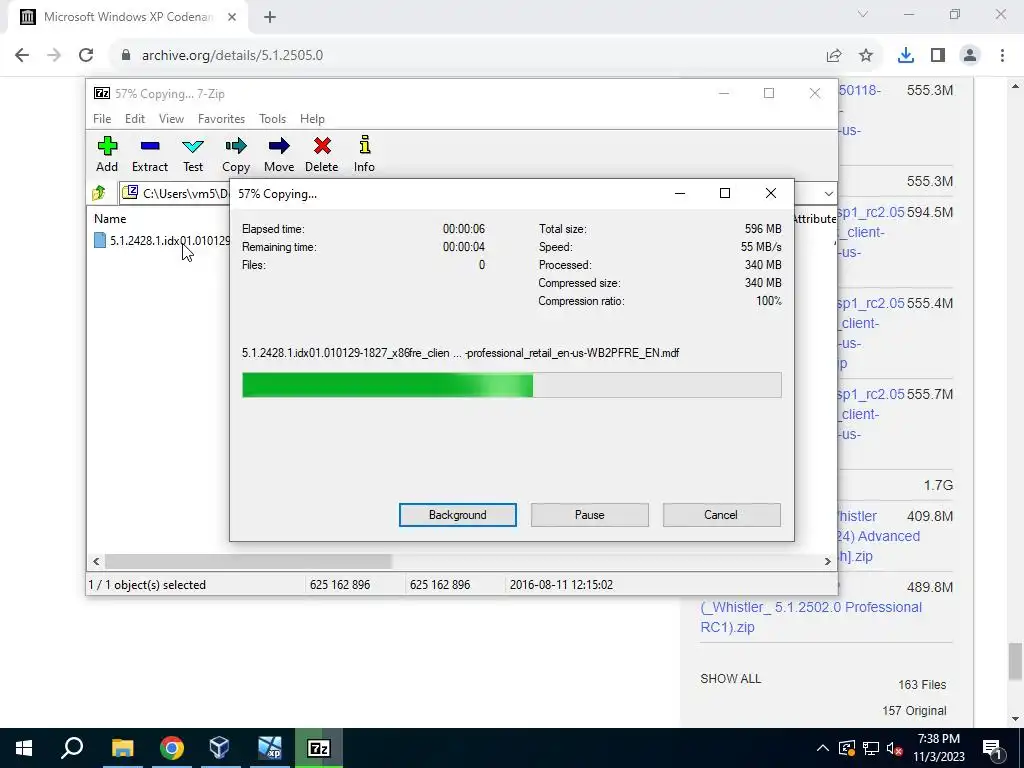Toggle the Chrome side panel icon
The width and height of the screenshot is (1024, 768).
click(938, 56)
